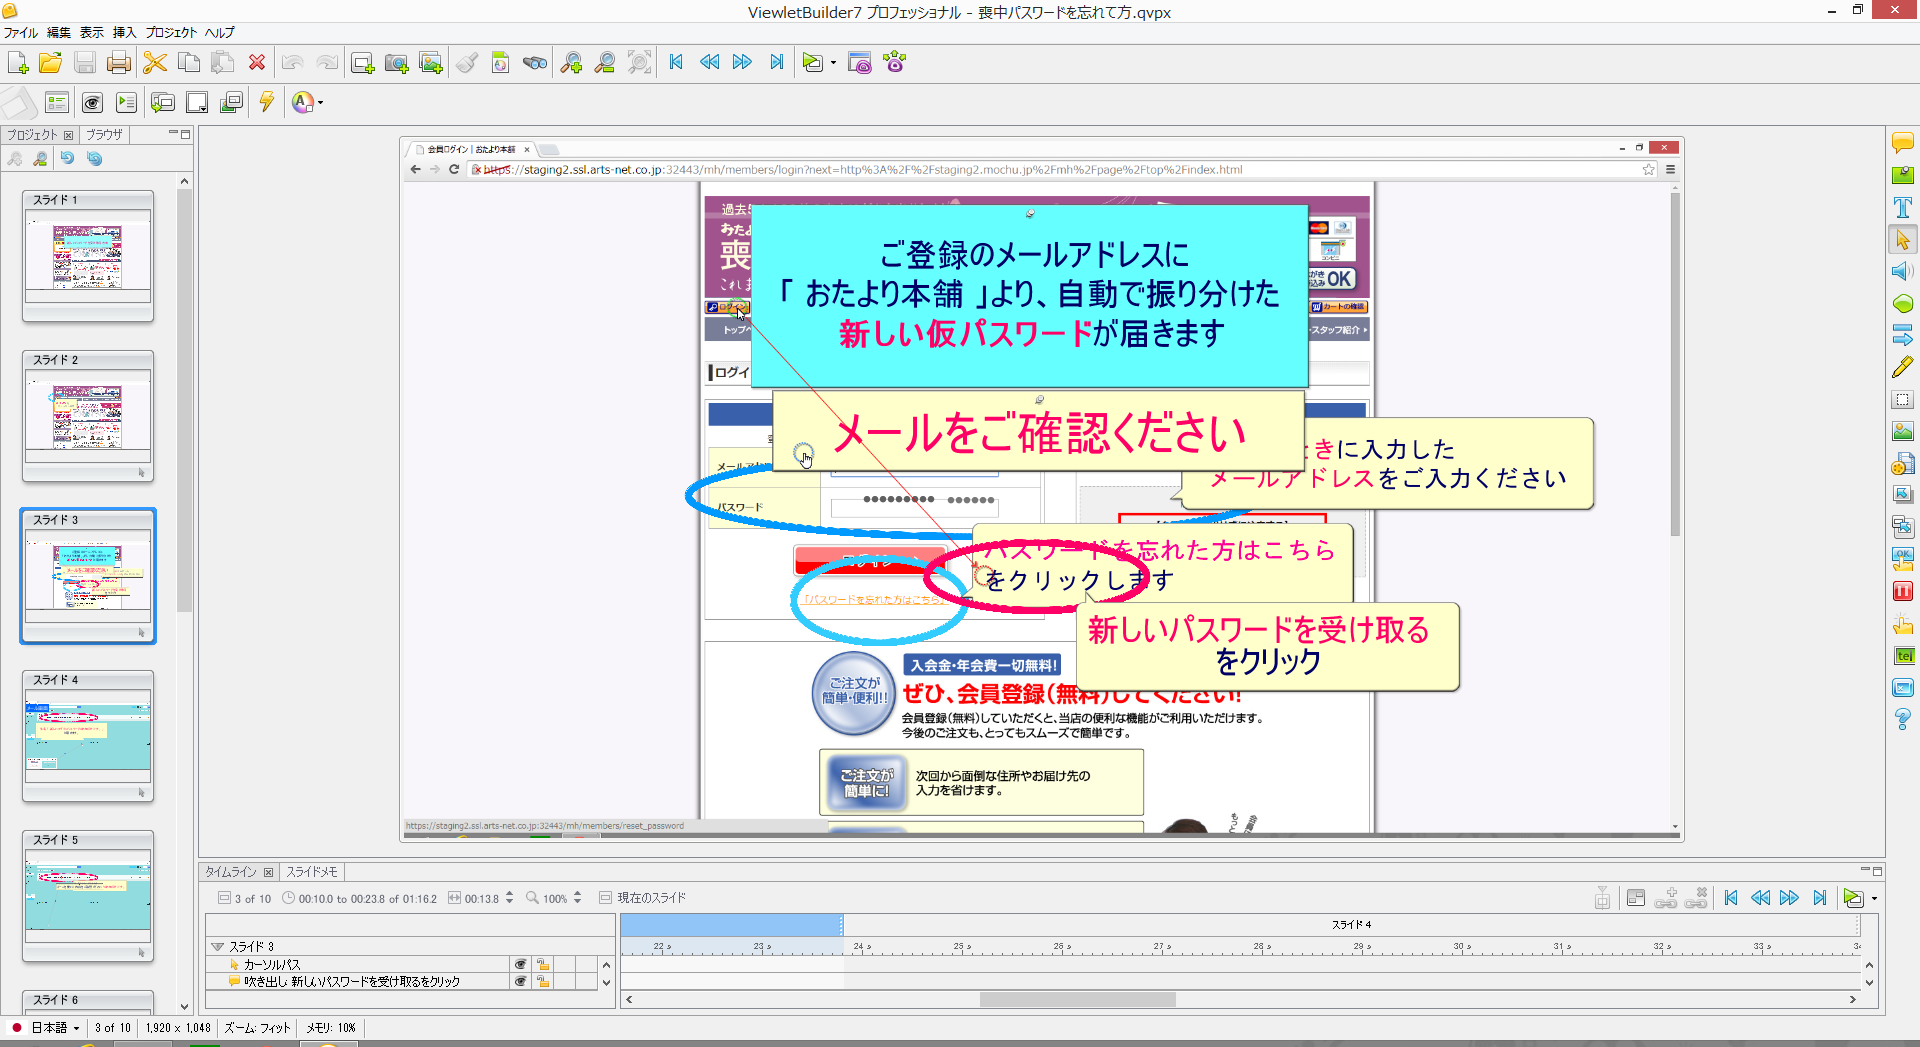Viewport: 1920px width, 1047px height.
Task: Click the lightning bolt icon
Action: 266,102
